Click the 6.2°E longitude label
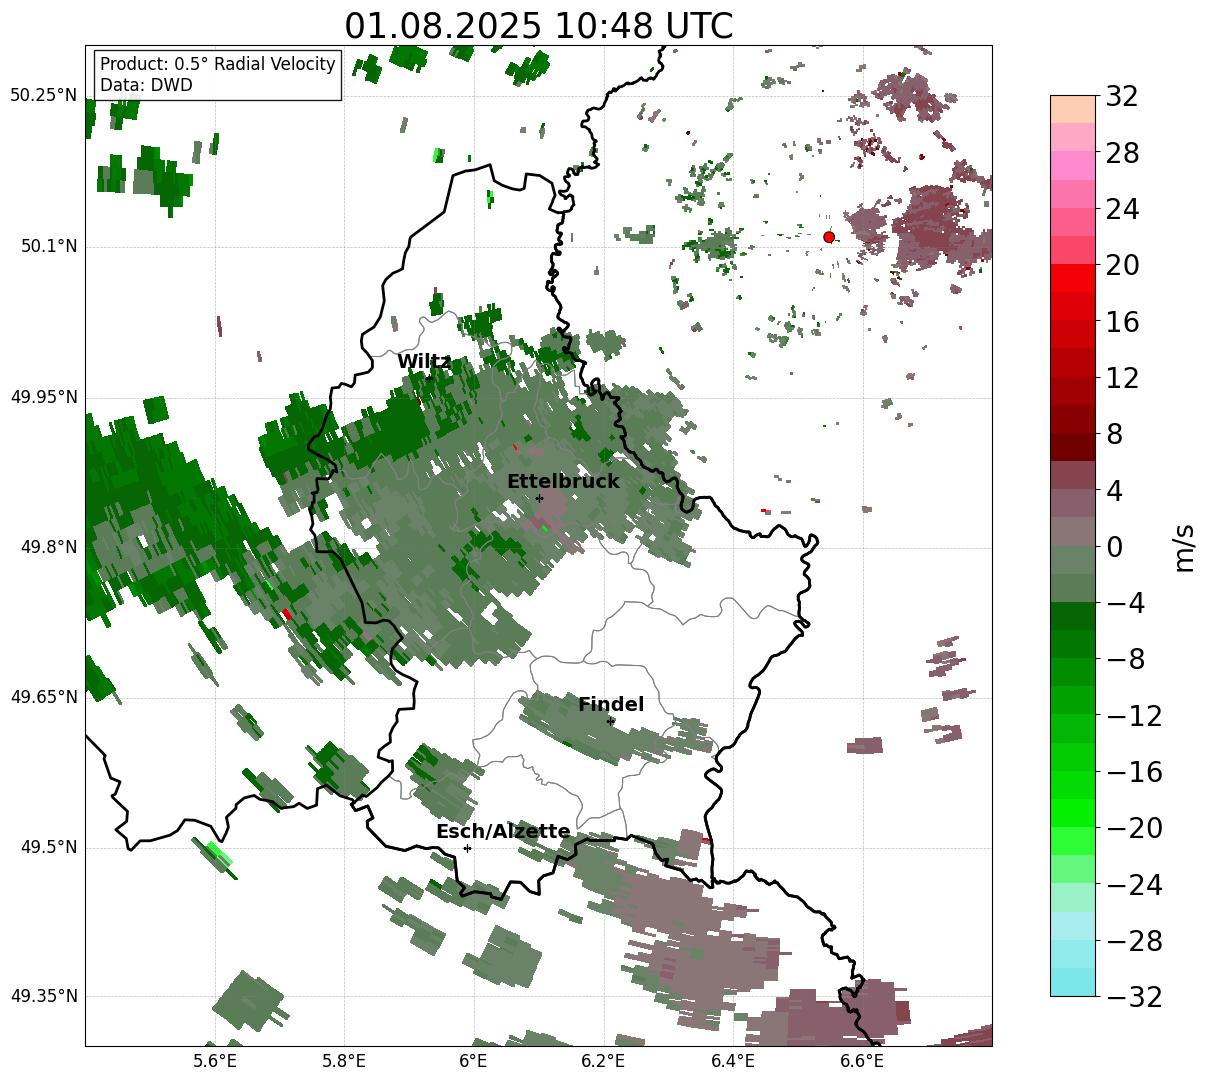Image resolution: width=1207 pixels, height=1081 pixels. tap(604, 1061)
